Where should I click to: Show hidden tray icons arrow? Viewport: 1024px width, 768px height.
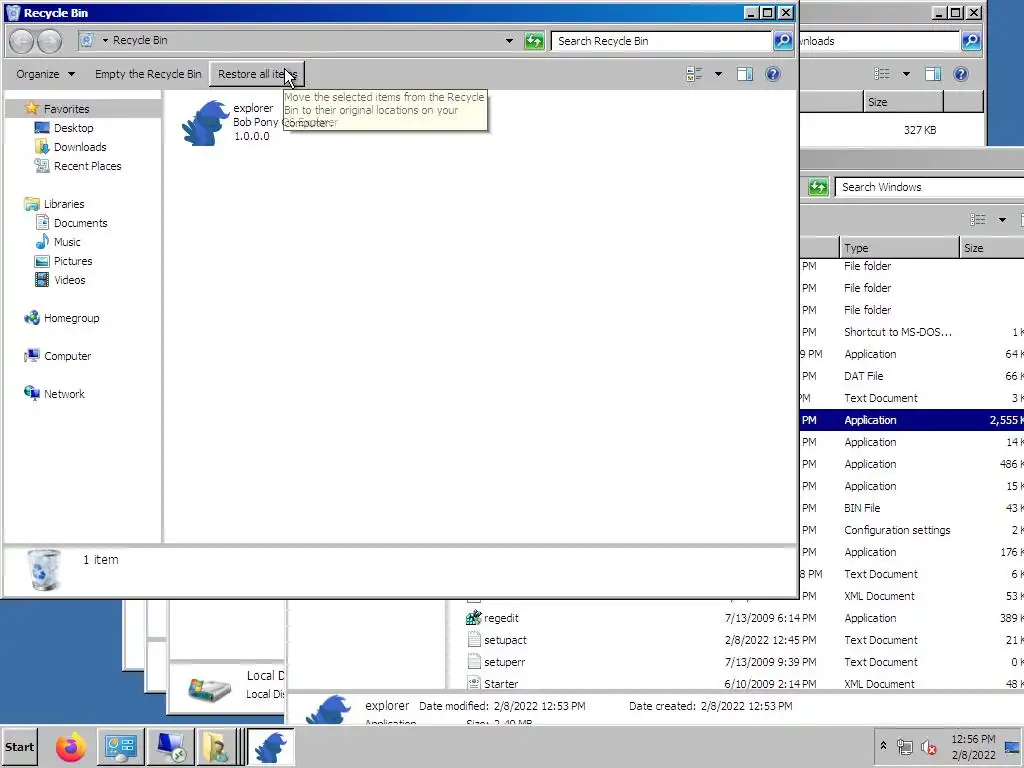[883, 746]
